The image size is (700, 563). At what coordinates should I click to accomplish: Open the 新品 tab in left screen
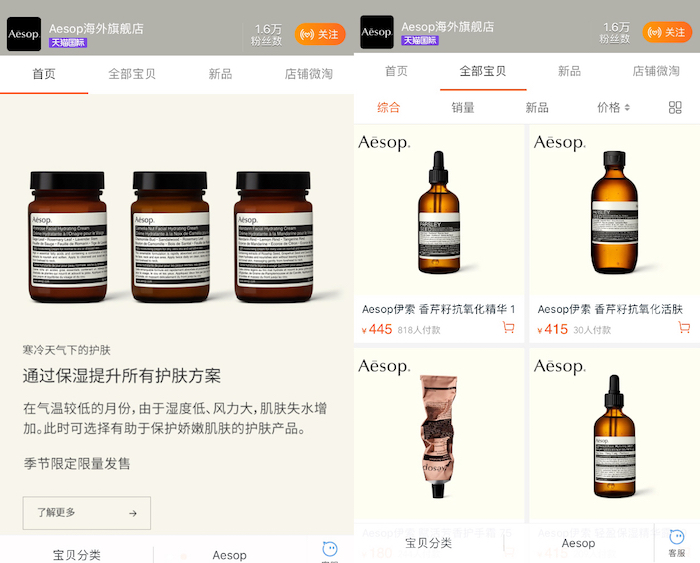click(x=220, y=74)
